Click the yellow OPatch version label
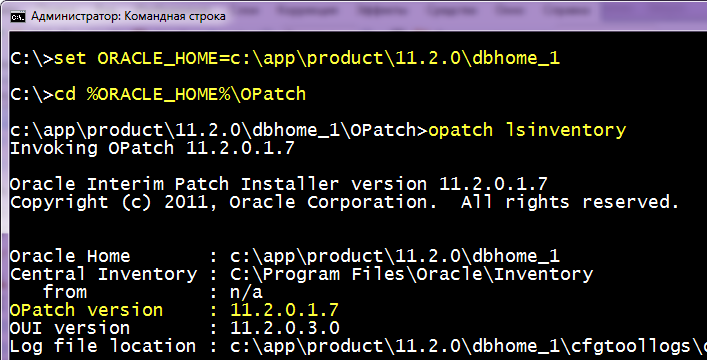The width and height of the screenshot is (707, 360). [87, 310]
